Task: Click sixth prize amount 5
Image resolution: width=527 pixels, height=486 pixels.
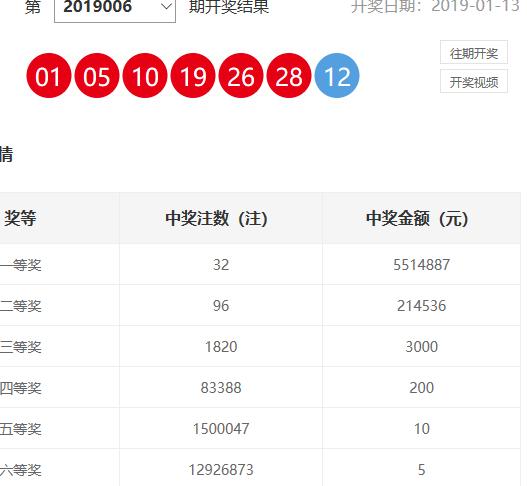Action: (x=421, y=470)
